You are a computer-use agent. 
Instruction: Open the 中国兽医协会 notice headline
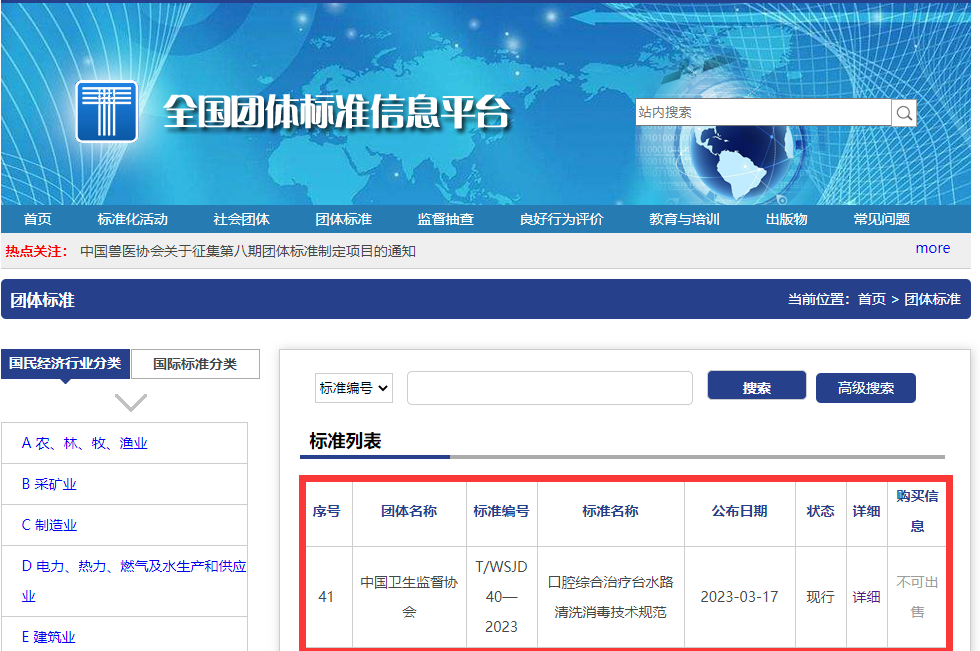coord(248,251)
